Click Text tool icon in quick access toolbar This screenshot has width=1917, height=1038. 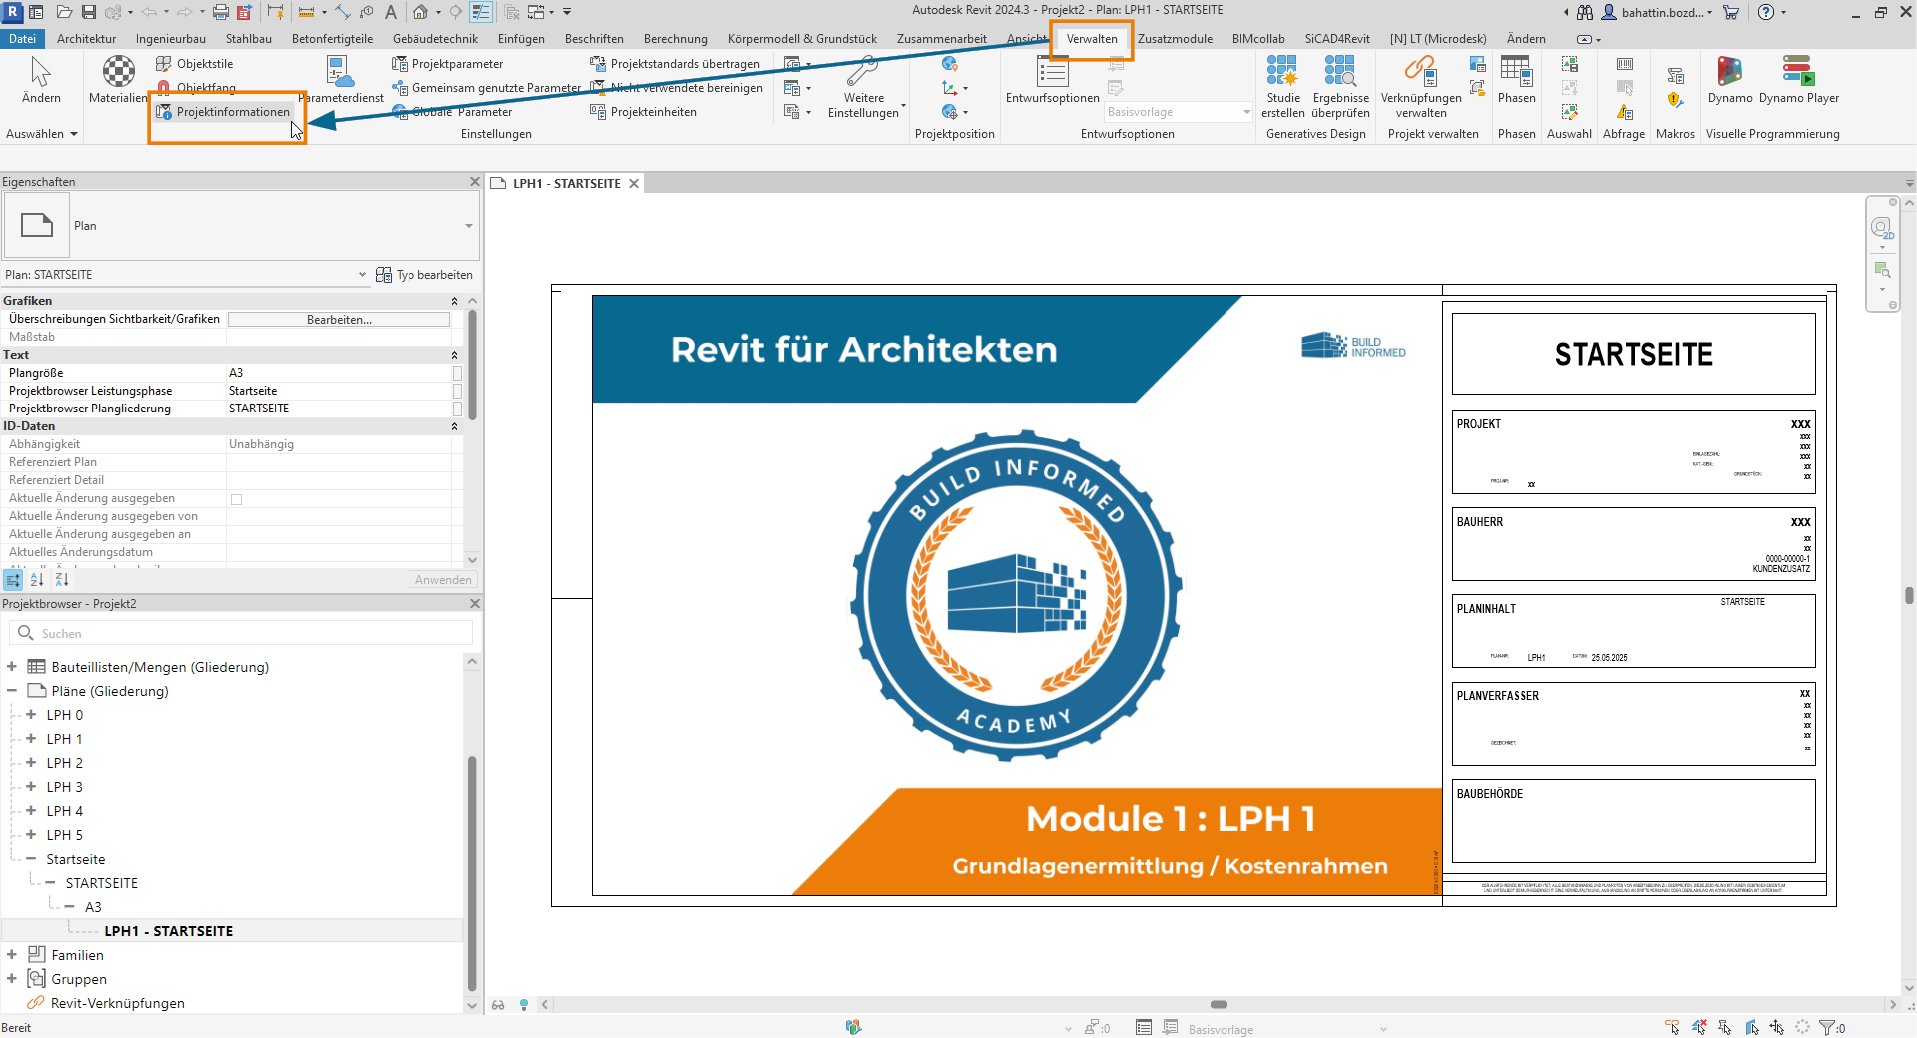391,12
